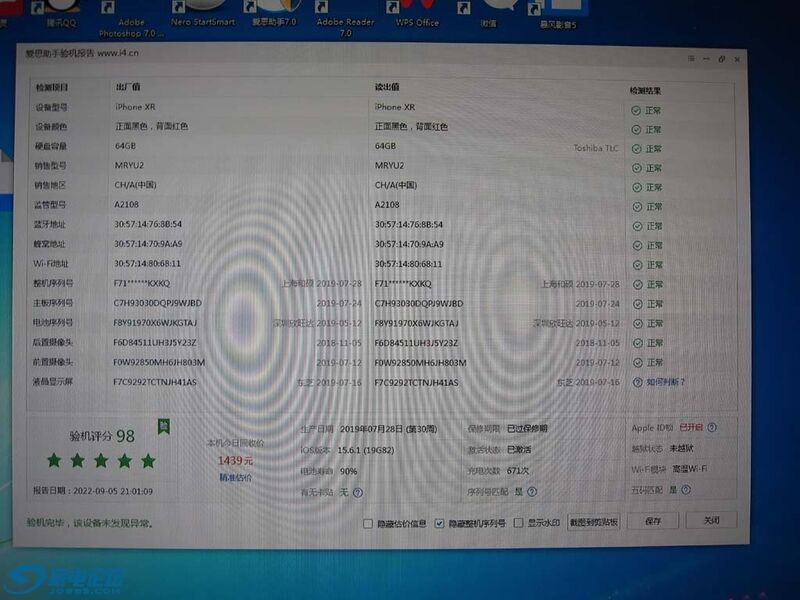Select the 爱思助手7.0 desktop shortcut
This screenshot has width=800, height=600.
pyautogui.click(x=274, y=14)
